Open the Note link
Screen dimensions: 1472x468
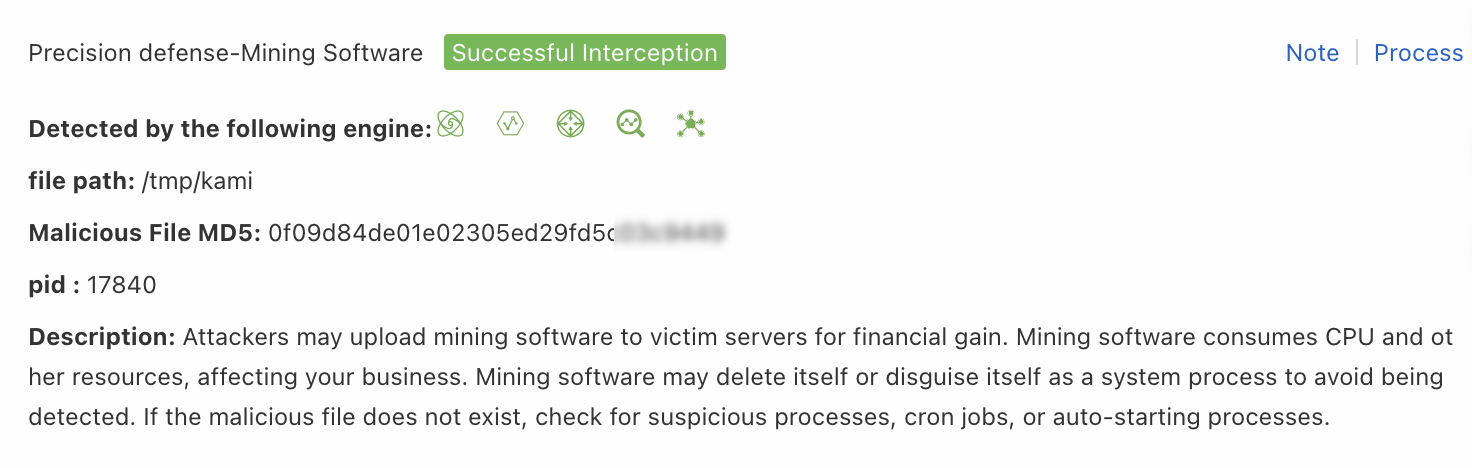1312,53
